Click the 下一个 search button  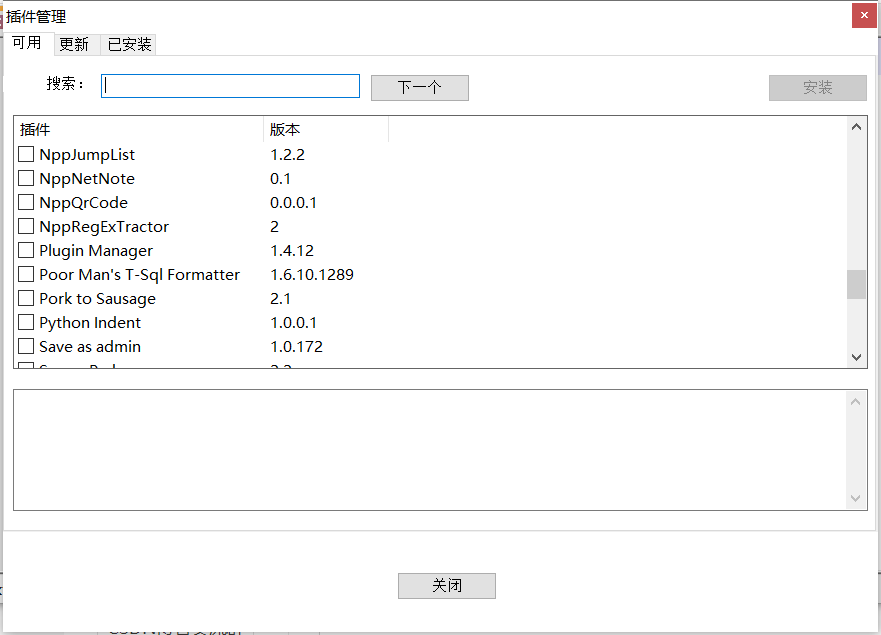[x=420, y=88]
